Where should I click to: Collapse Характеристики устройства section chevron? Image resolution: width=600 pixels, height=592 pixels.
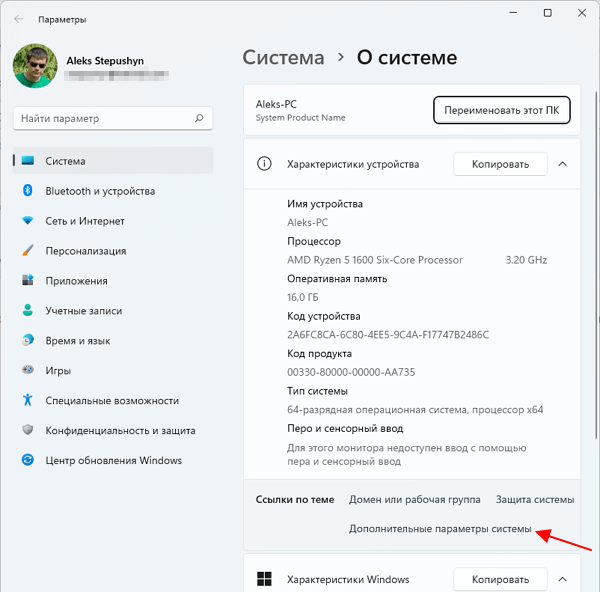pyautogui.click(x=562, y=164)
